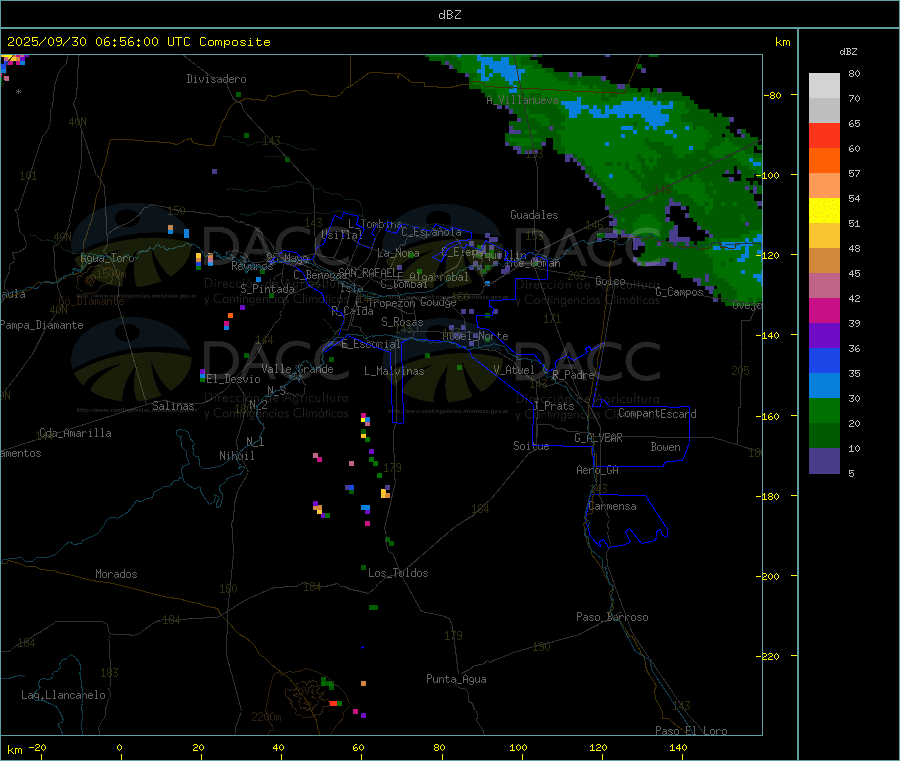
Task: Click the timestamp 2025/09/30 06:56:00 UTC Composite
Action: pos(138,42)
